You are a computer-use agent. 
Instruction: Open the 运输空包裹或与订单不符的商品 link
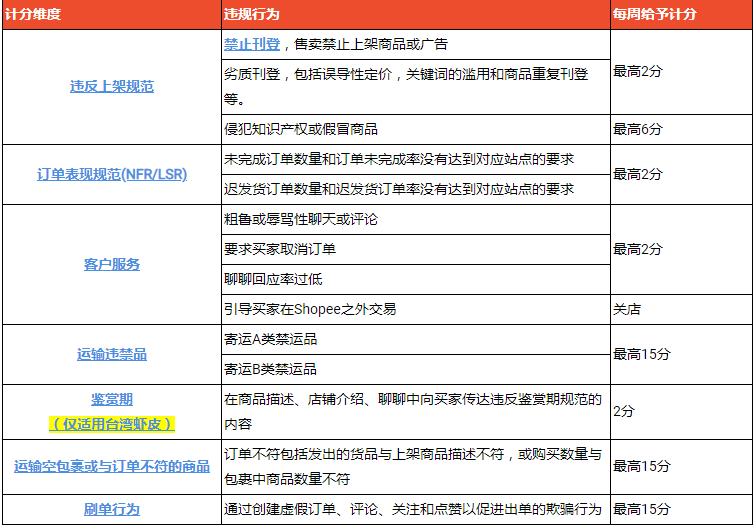(111, 466)
